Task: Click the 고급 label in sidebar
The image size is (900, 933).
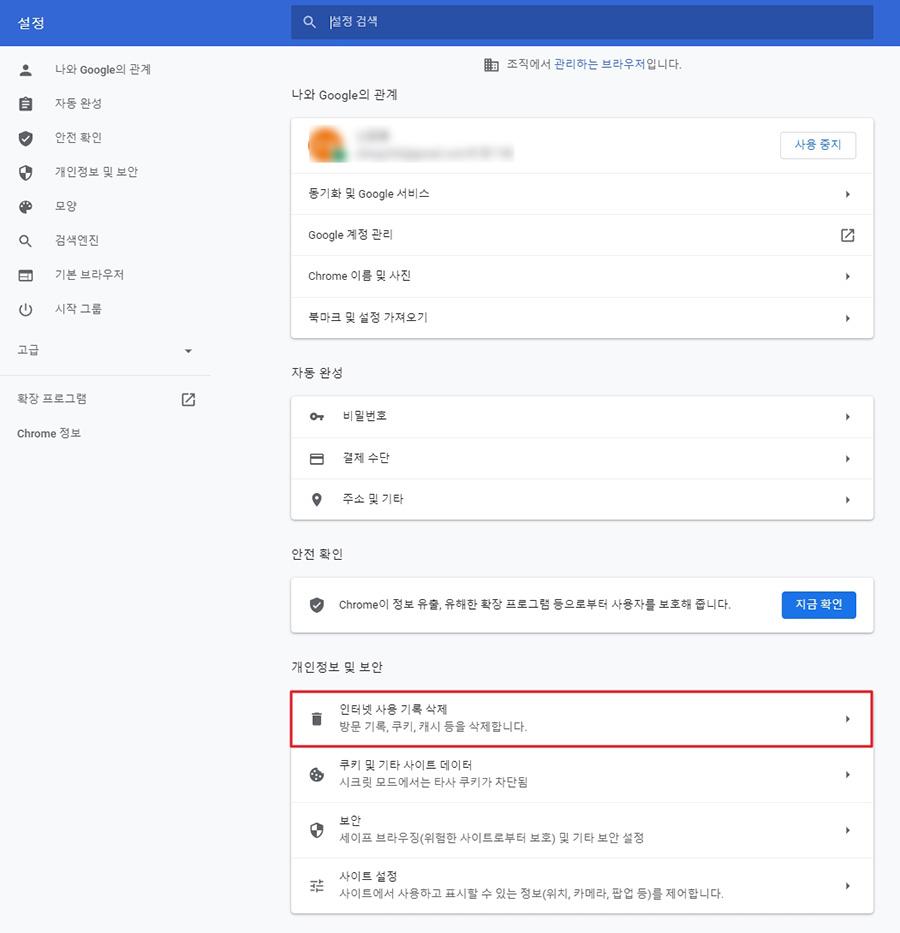Action: [28, 350]
